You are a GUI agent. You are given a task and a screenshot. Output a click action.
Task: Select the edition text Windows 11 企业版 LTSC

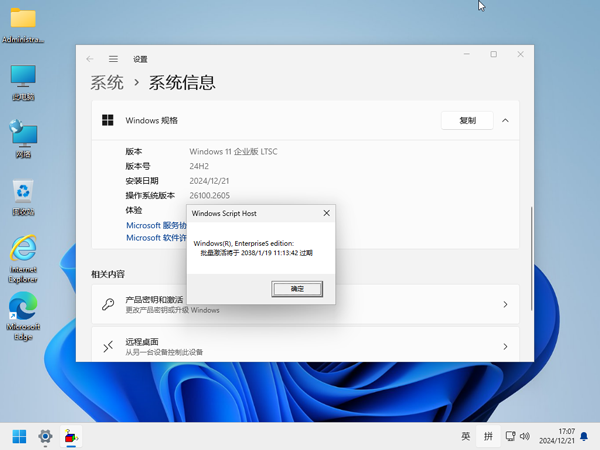point(233,152)
